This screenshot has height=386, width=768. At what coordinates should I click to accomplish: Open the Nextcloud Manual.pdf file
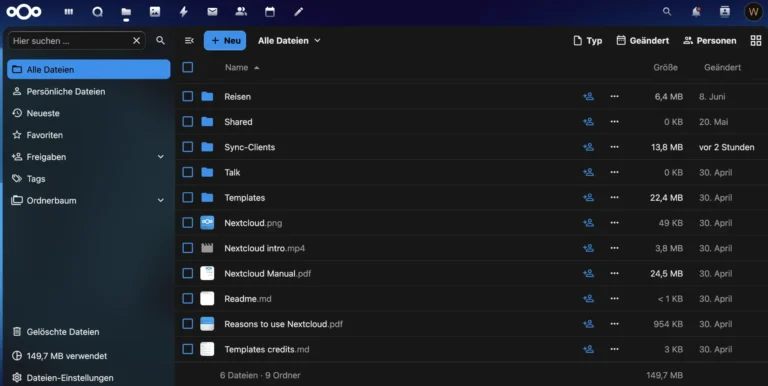click(x=267, y=273)
